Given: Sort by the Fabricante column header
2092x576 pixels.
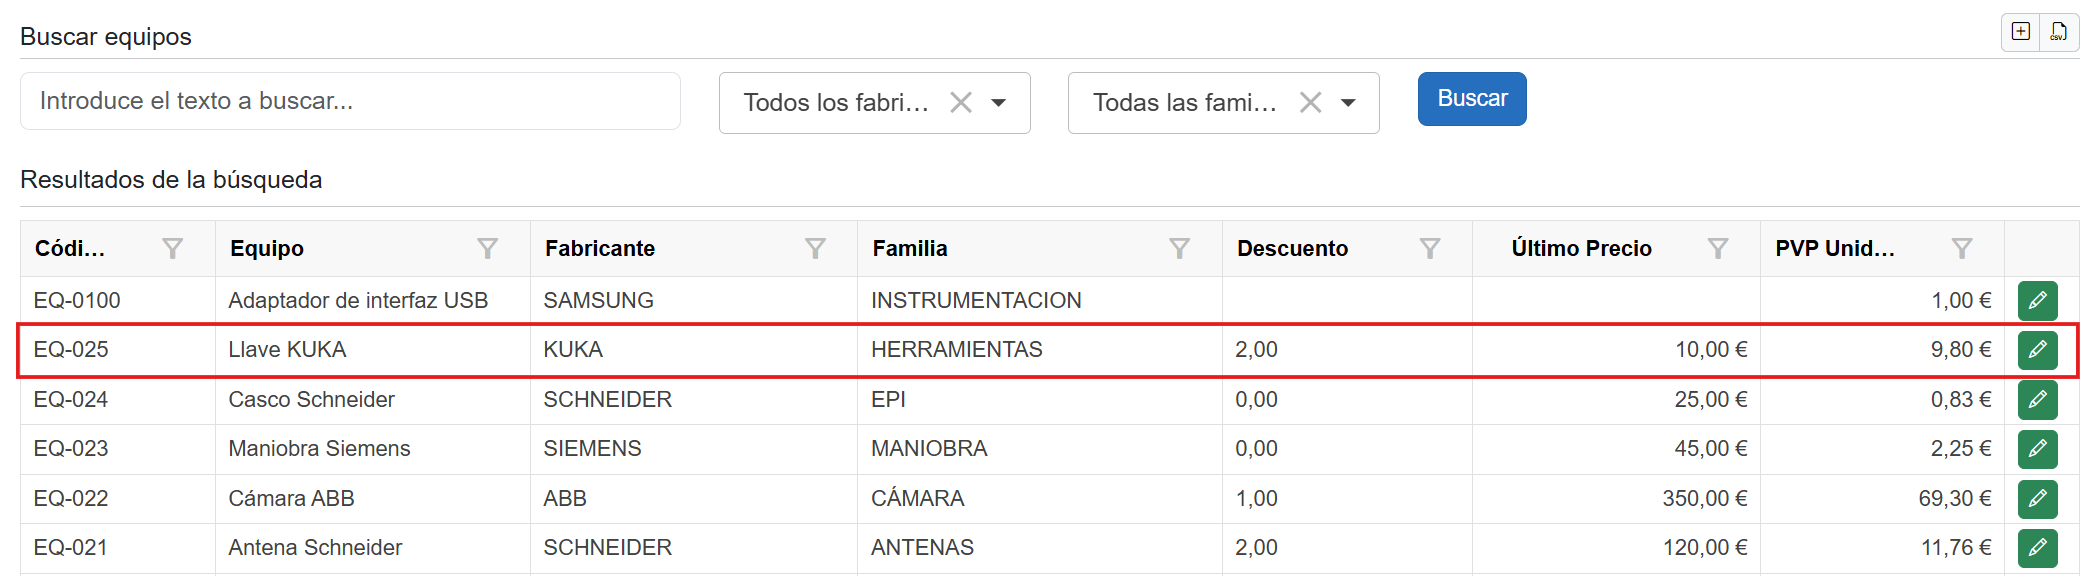Looking at the screenshot, I should [600, 248].
